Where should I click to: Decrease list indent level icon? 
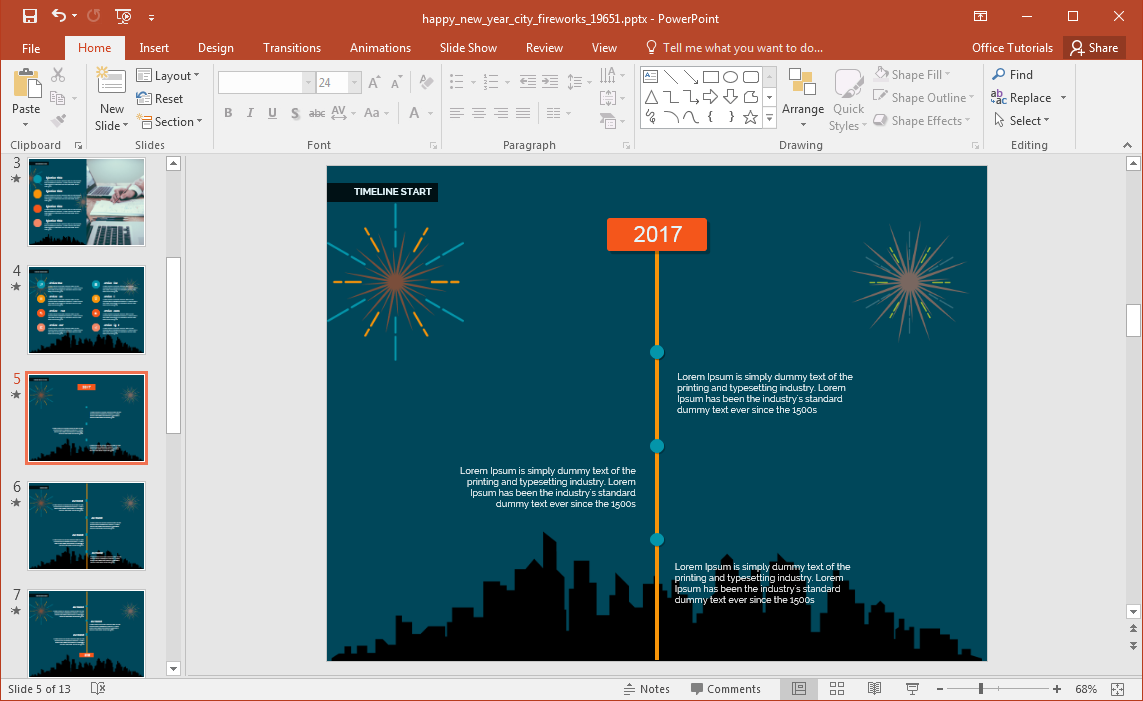(x=528, y=82)
